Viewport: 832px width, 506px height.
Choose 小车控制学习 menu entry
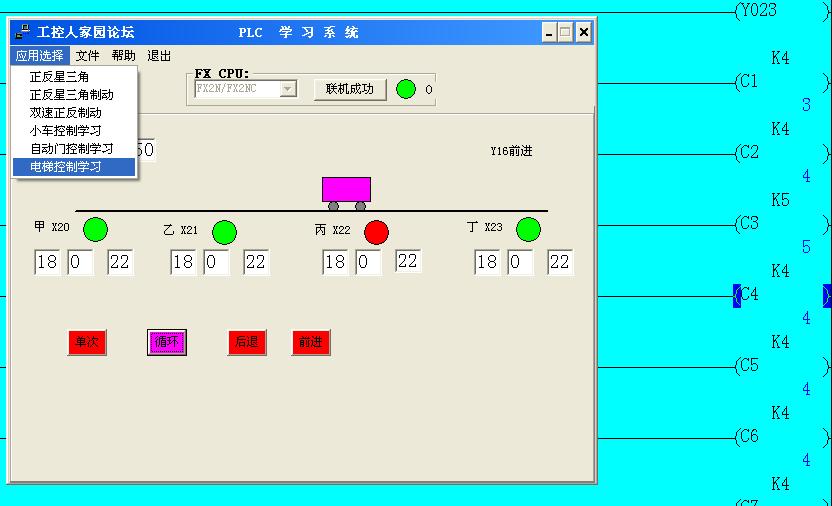65,131
